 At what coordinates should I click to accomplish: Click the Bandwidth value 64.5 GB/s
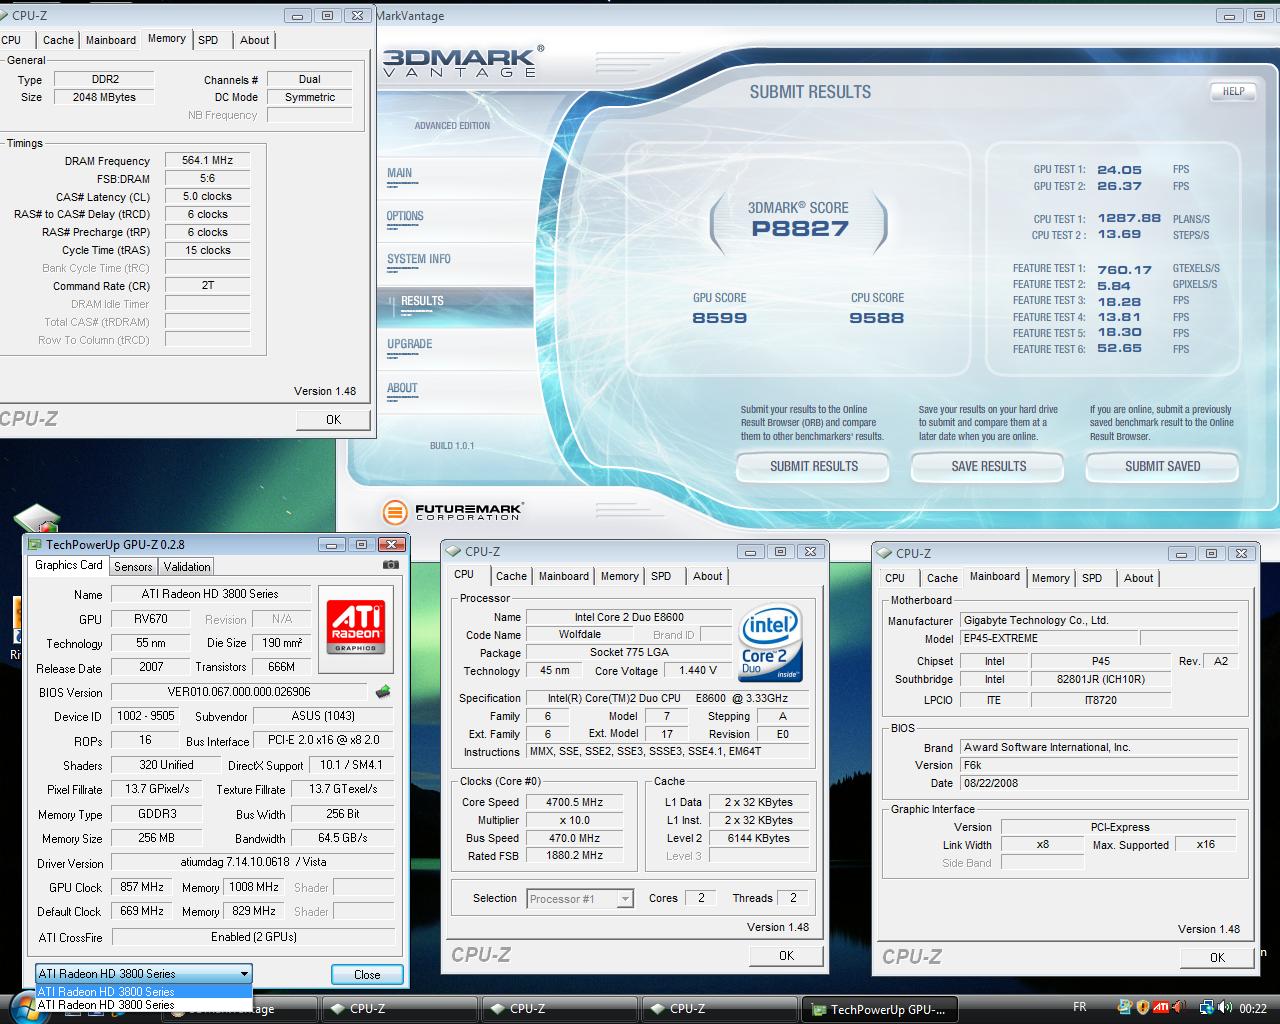(x=343, y=839)
